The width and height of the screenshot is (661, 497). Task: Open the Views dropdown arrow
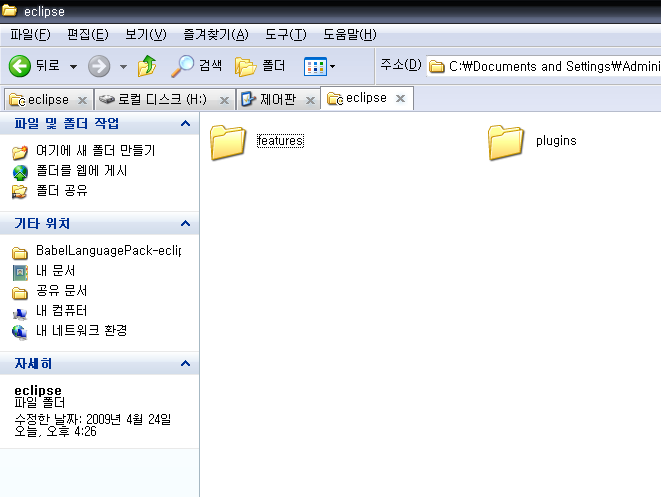333,66
